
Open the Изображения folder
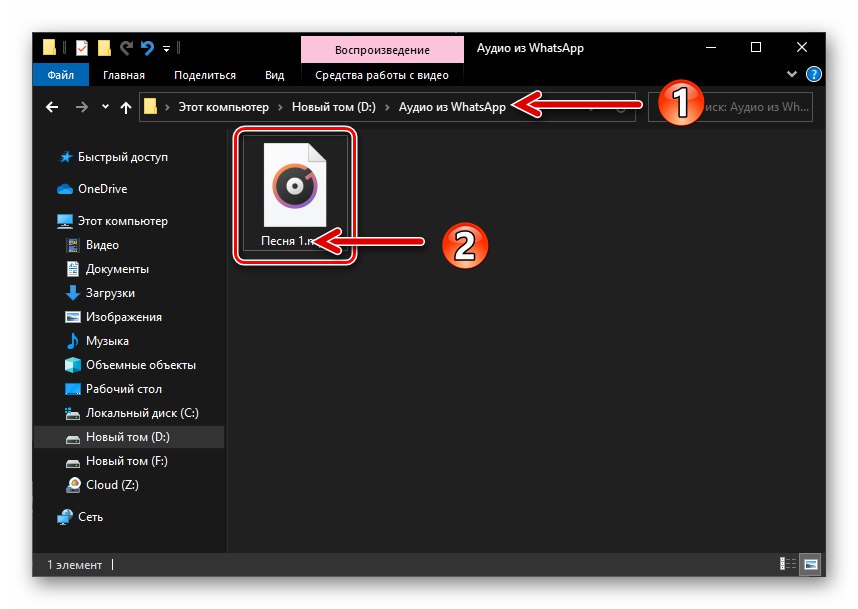(x=124, y=317)
